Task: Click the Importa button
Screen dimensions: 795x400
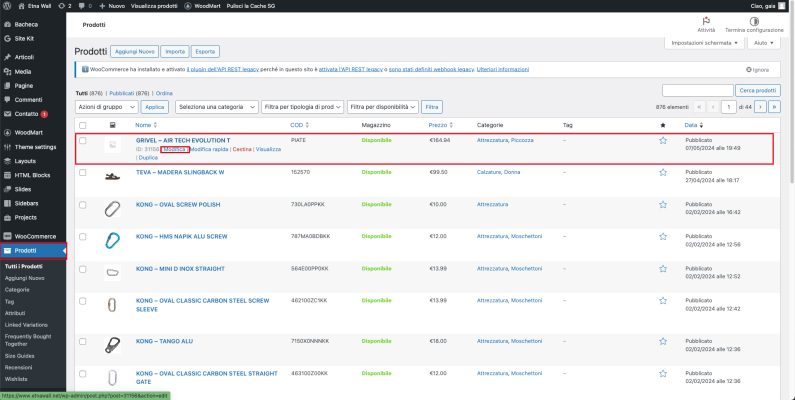Action: click(175, 52)
